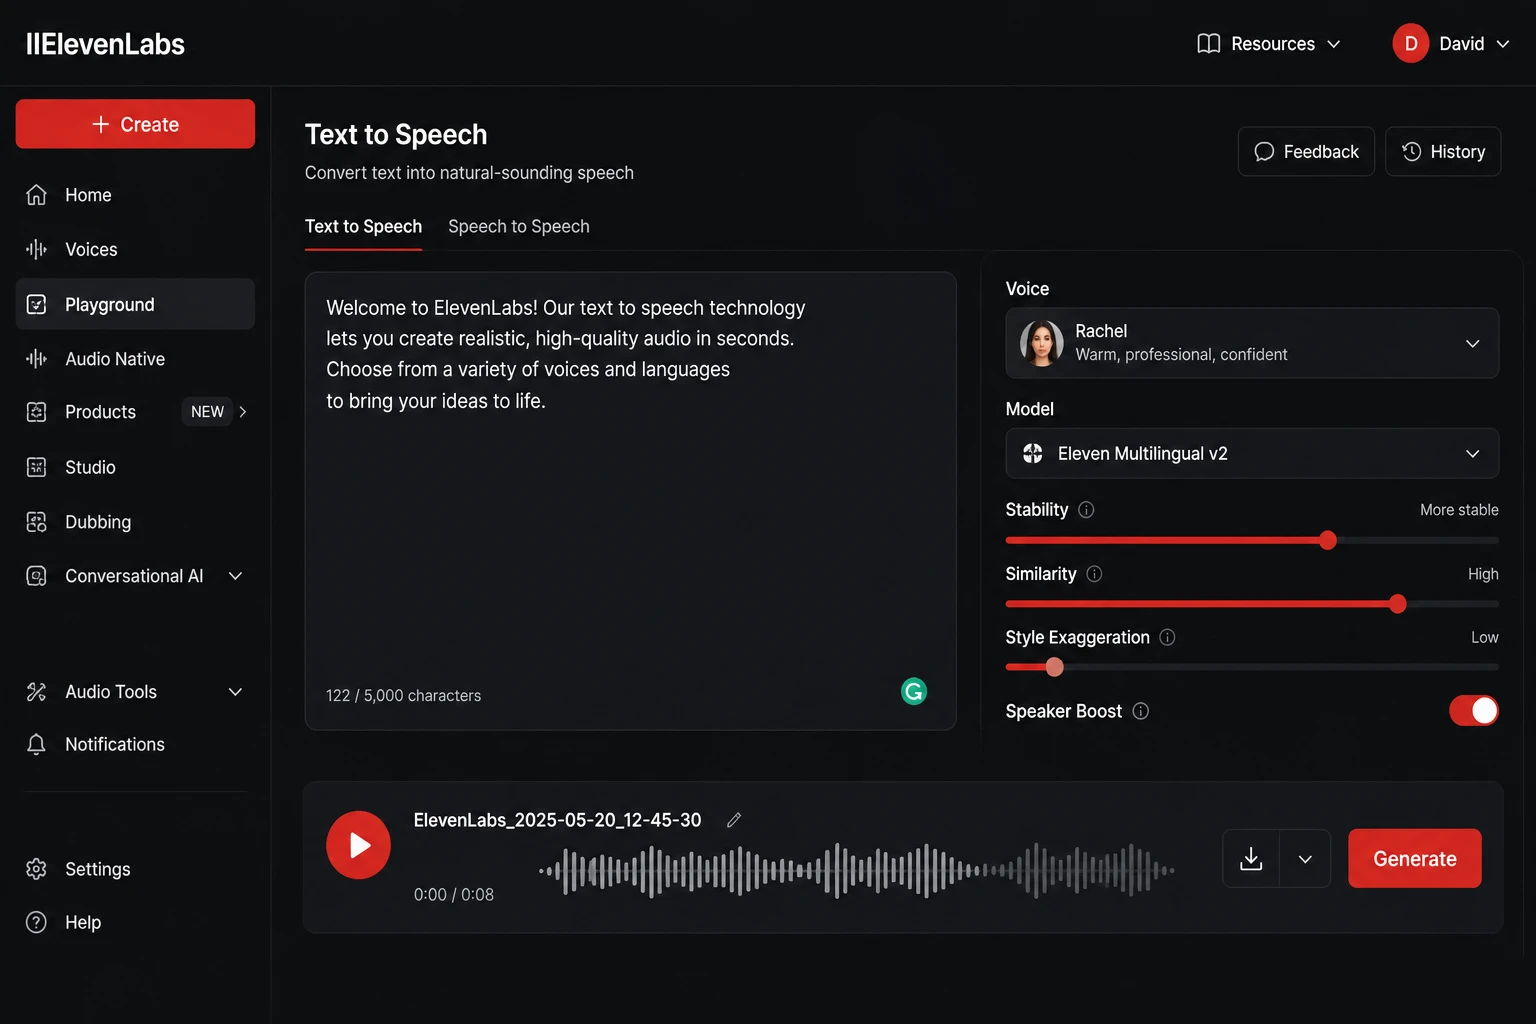Open the History button
The image size is (1536, 1024).
pyautogui.click(x=1443, y=151)
